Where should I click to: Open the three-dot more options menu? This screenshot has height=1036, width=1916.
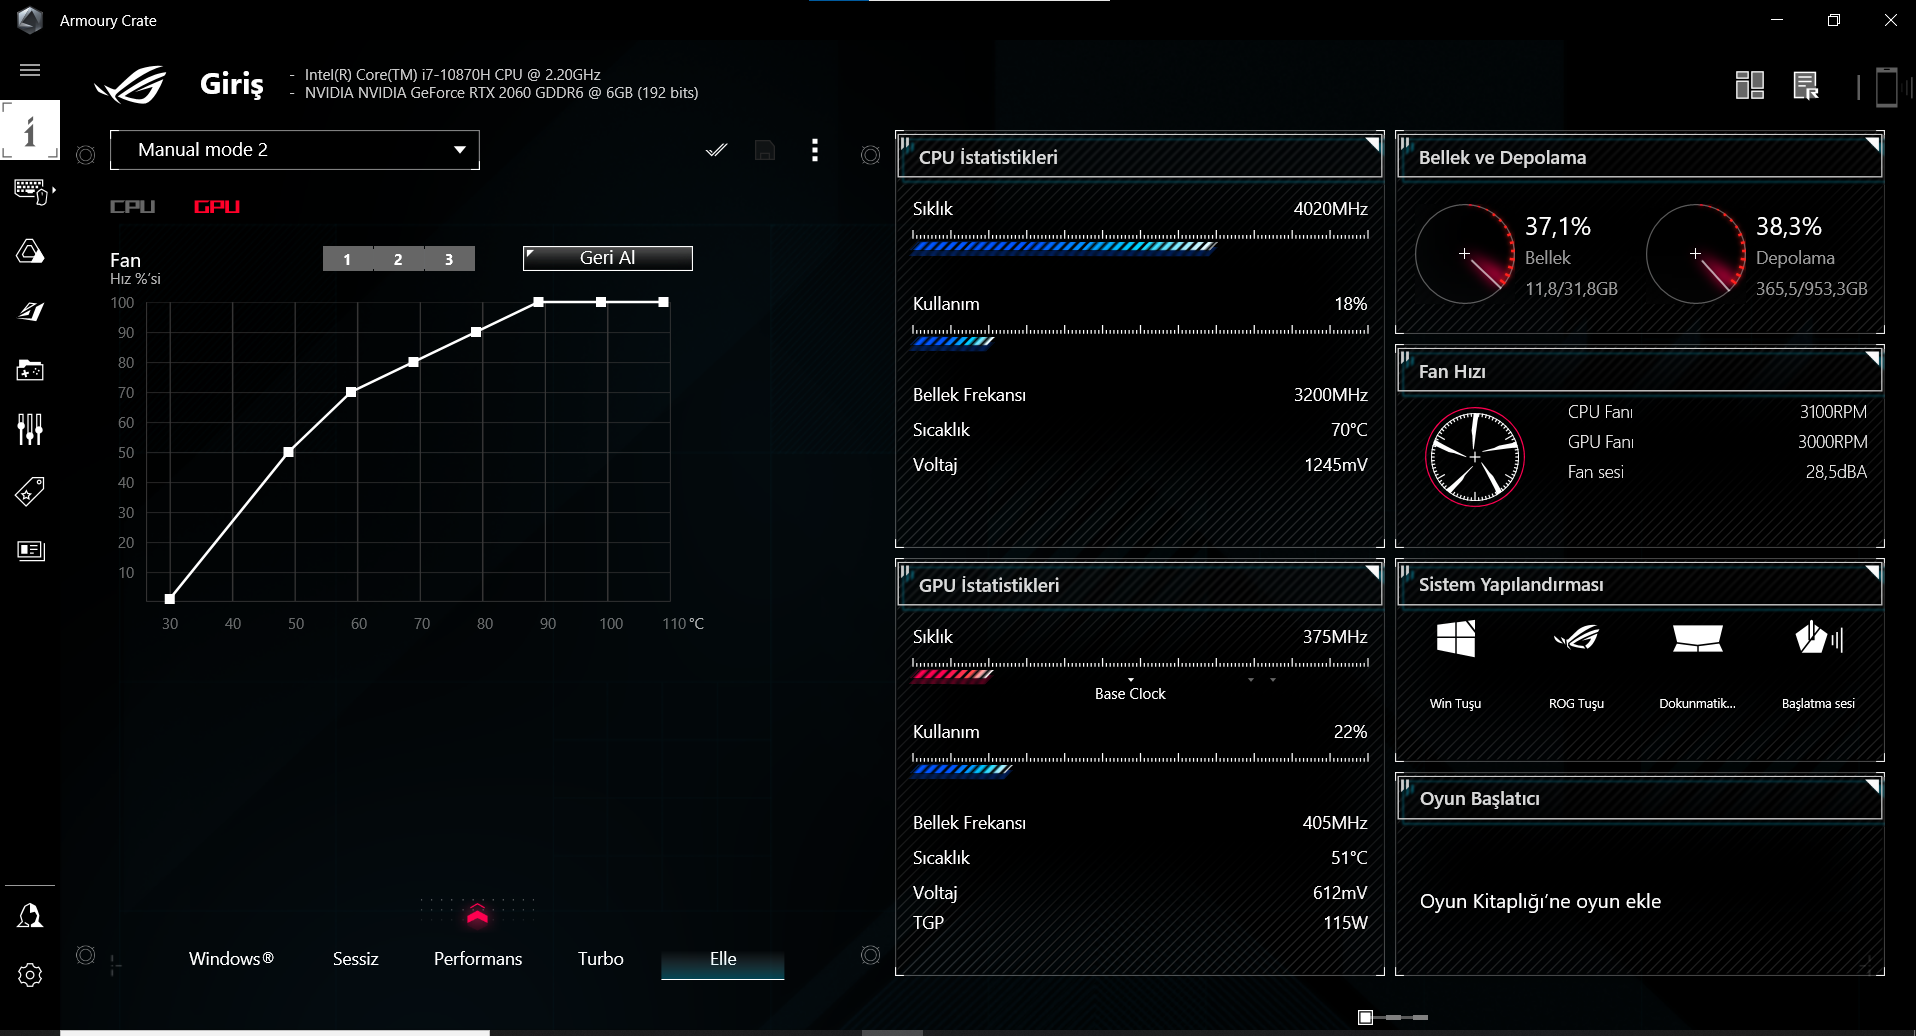click(815, 150)
